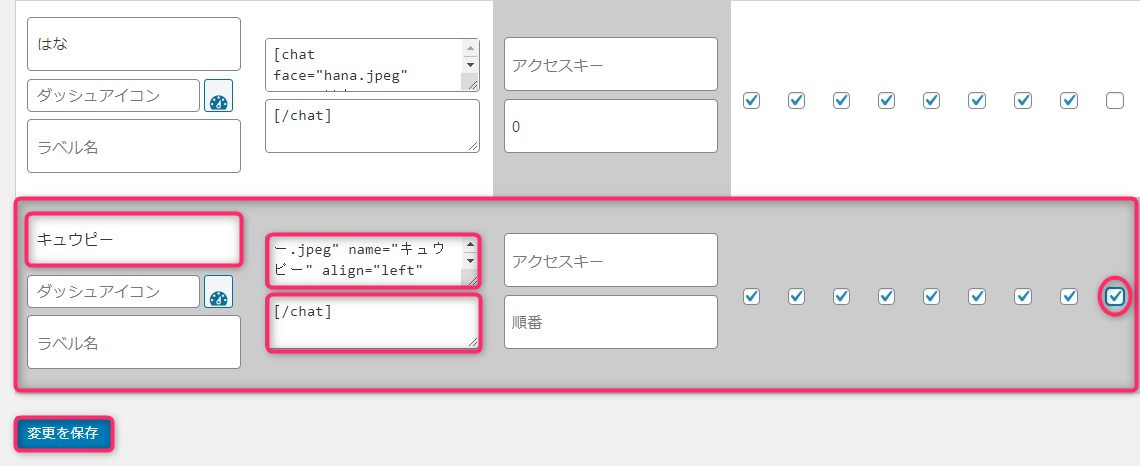Click the ラベル名 field in キュウピー row
Viewport: 1140px width, 466px height.
(x=134, y=342)
